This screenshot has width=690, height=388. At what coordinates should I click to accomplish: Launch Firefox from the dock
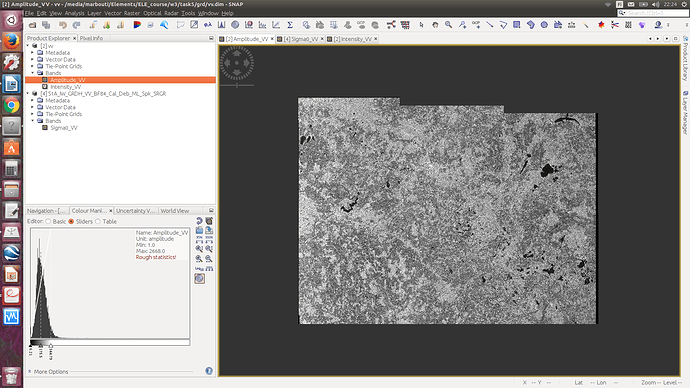coord(11,41)
